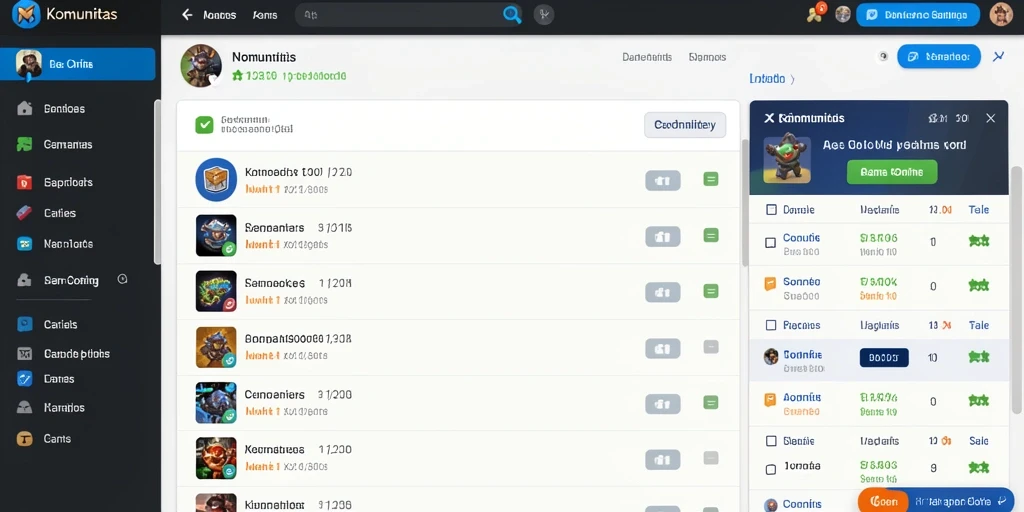Open the Nonoos top nav tab
This screenshot has width=1024, height=512.
[219, 14]
